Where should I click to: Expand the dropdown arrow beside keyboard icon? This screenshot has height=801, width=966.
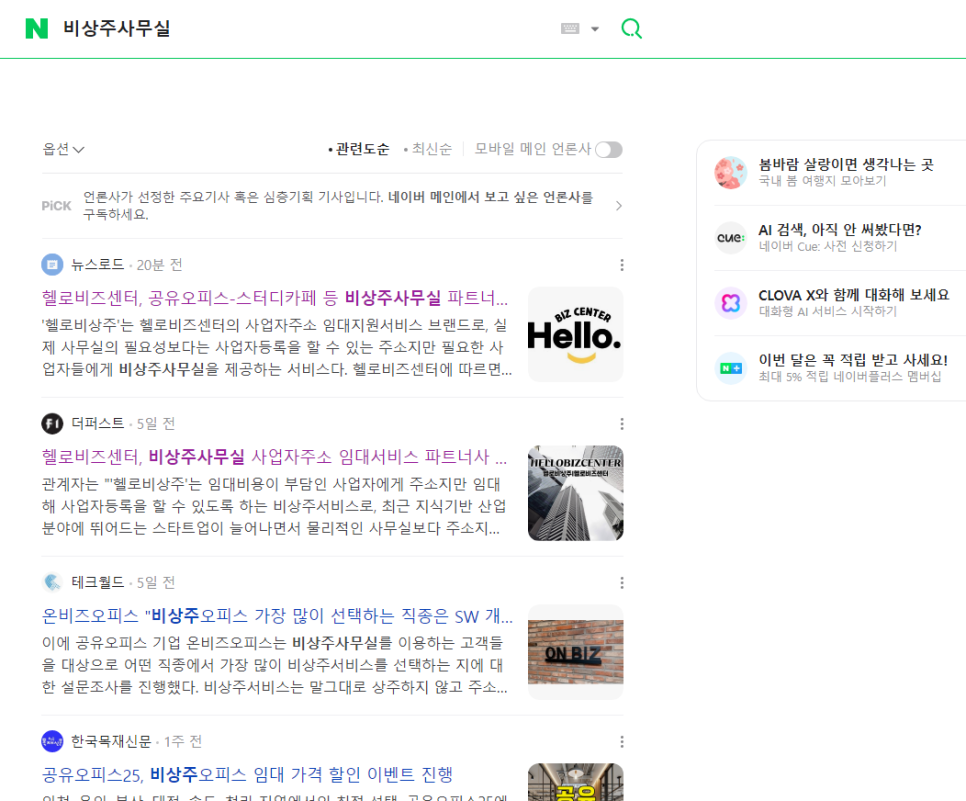(x=595, y=29)
